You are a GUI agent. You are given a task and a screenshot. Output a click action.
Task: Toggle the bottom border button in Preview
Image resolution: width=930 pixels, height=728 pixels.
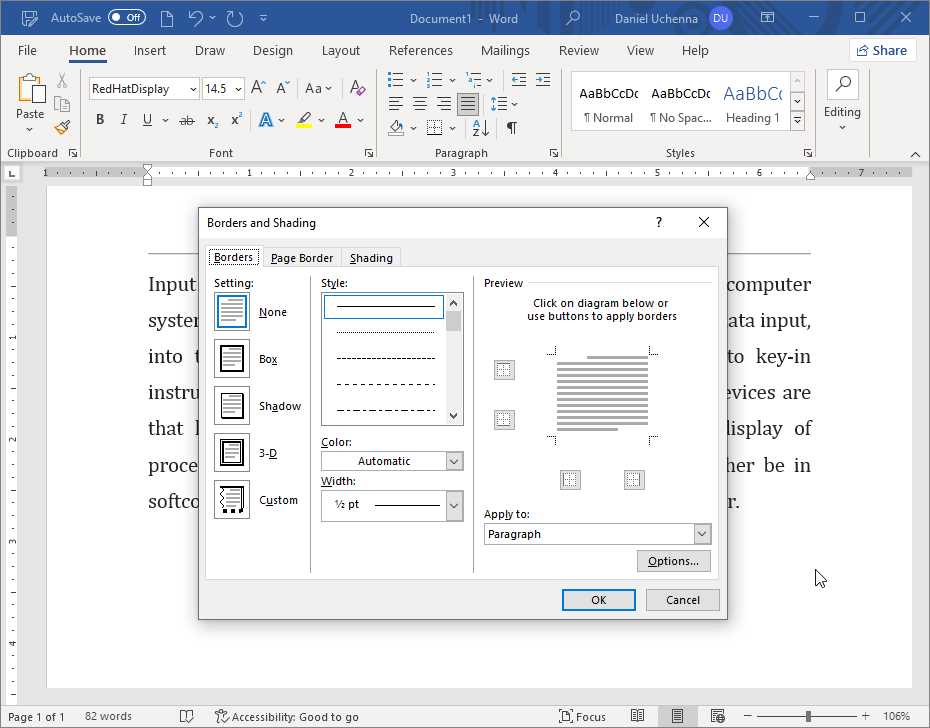[504, 420]
